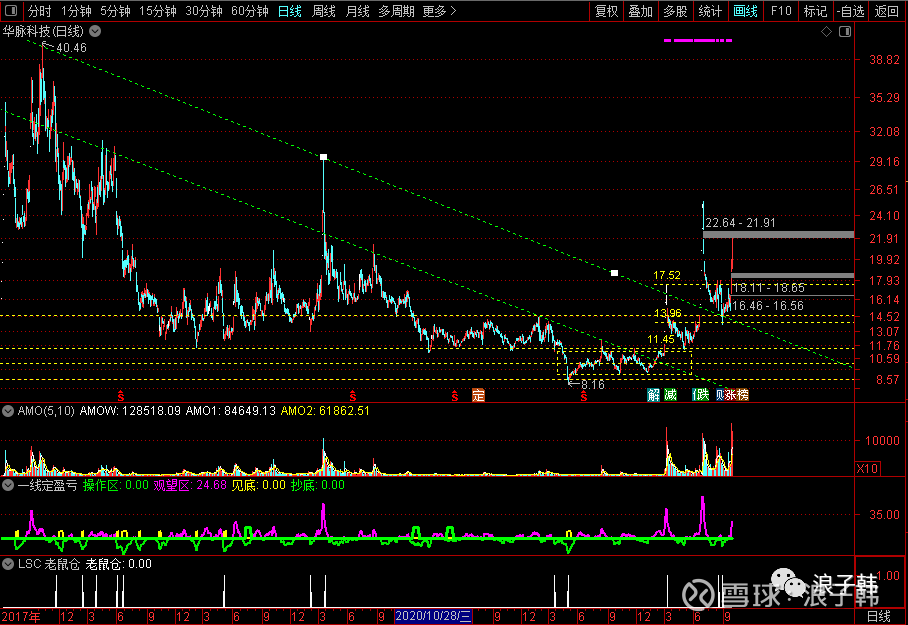Switch to 日线 daily chart
This screenshot has height=625, width=908.
pos(290,11)
